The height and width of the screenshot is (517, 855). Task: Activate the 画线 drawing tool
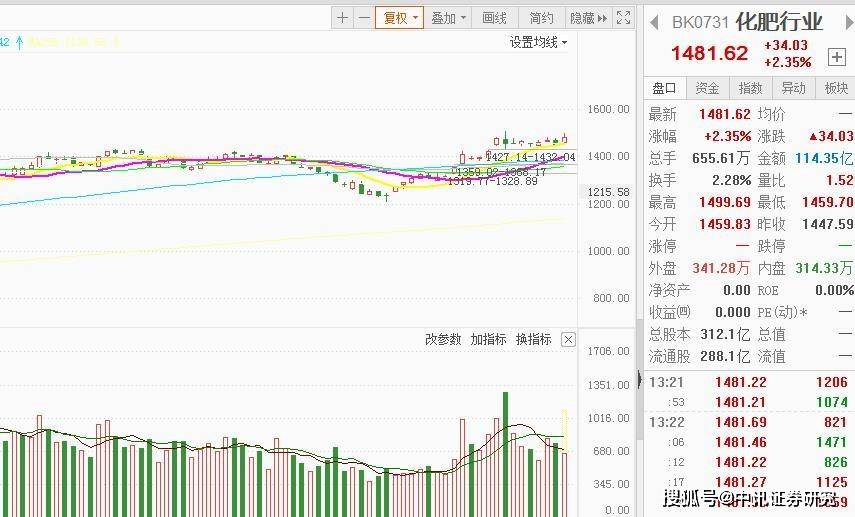495,18
